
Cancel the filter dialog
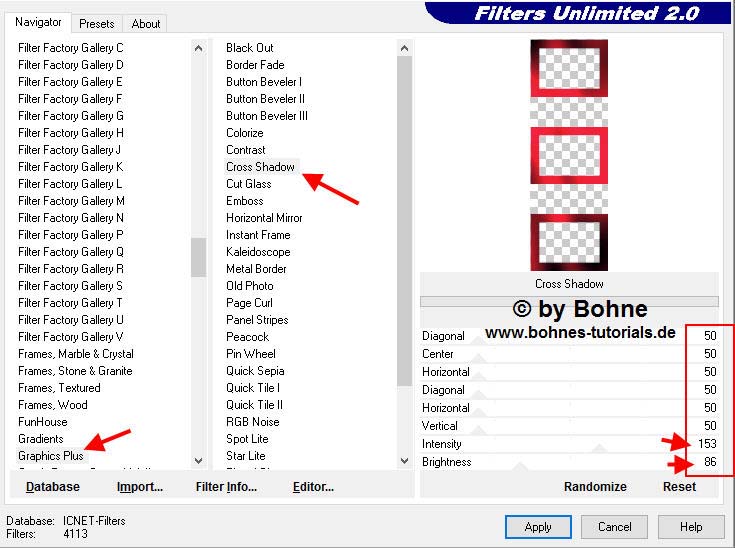615,527
